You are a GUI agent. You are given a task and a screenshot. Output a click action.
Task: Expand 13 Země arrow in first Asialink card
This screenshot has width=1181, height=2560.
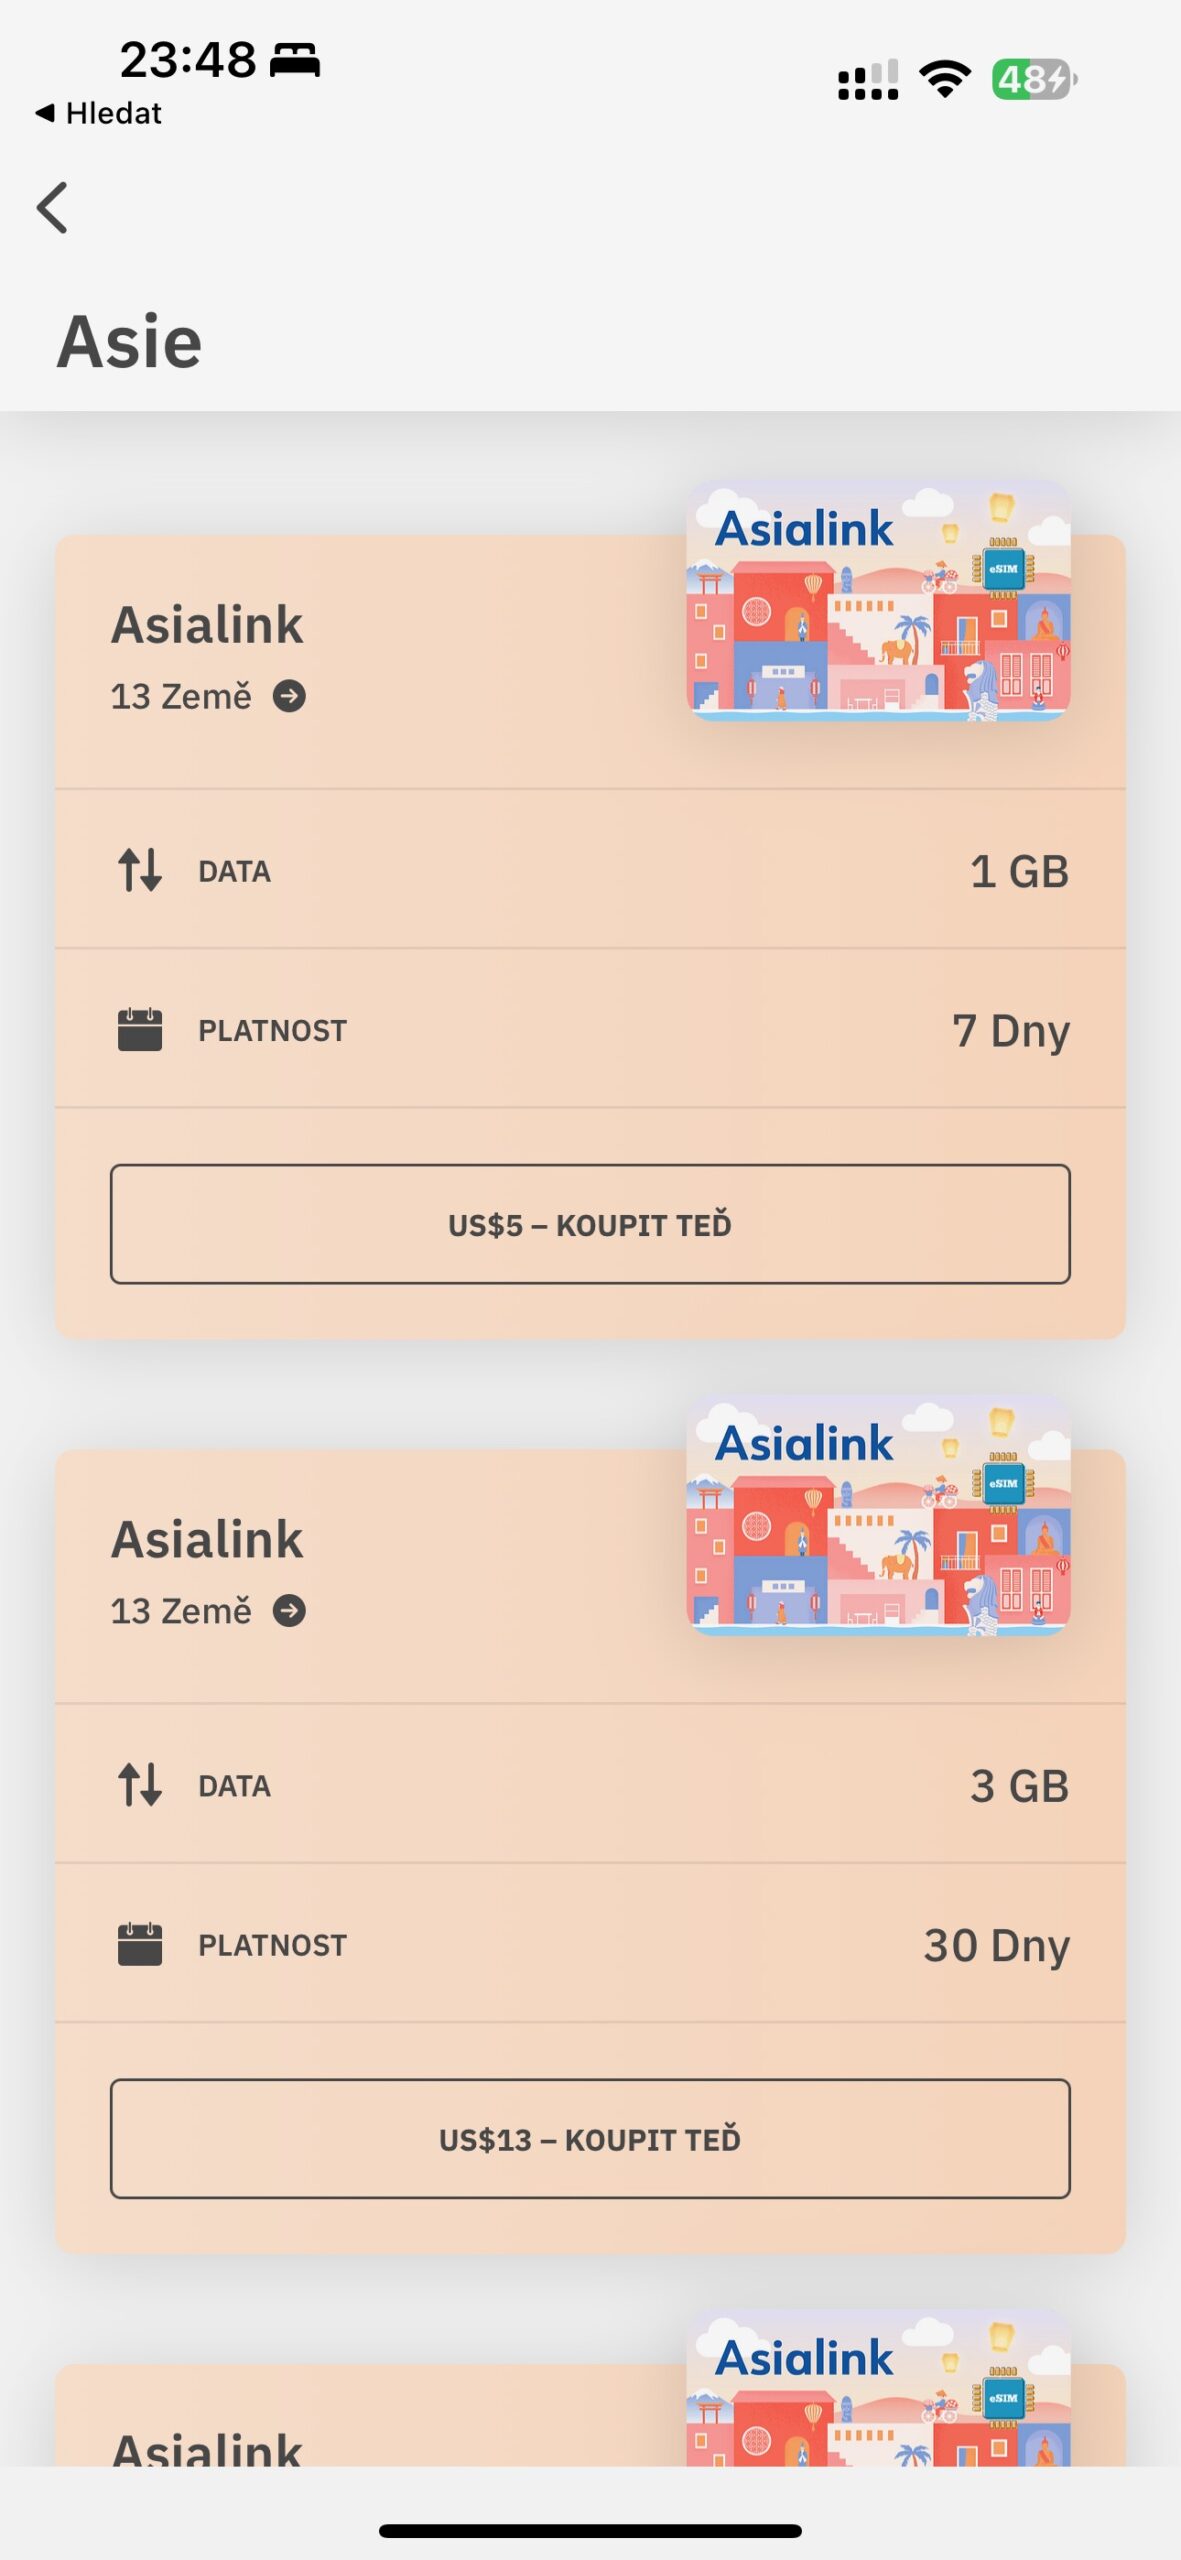[x=289, y=696]
